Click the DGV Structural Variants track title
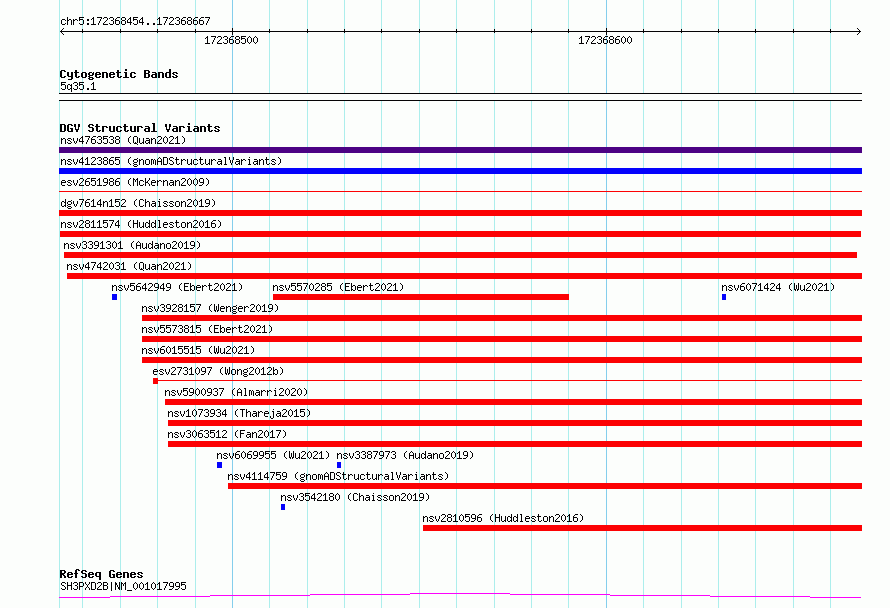 coord(140,128)
